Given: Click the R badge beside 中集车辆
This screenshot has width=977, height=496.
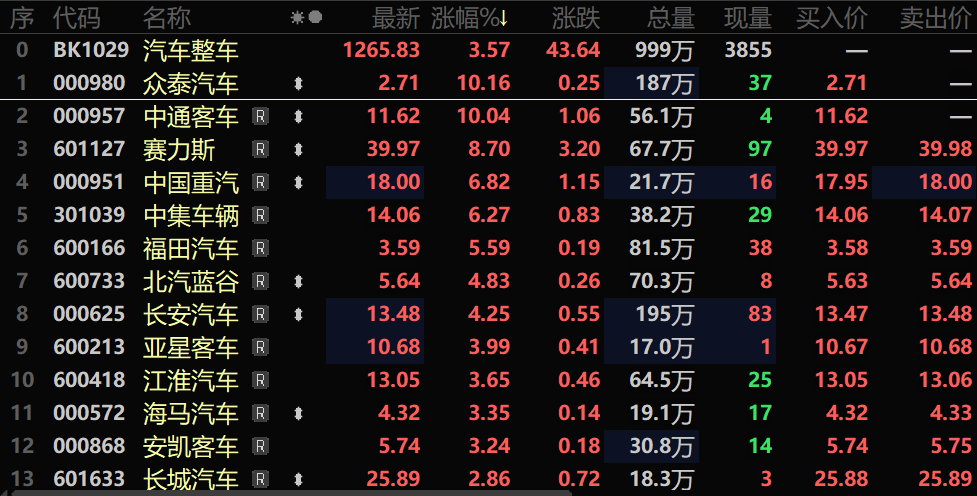Looking at the screenshot, I should [260, 215].
